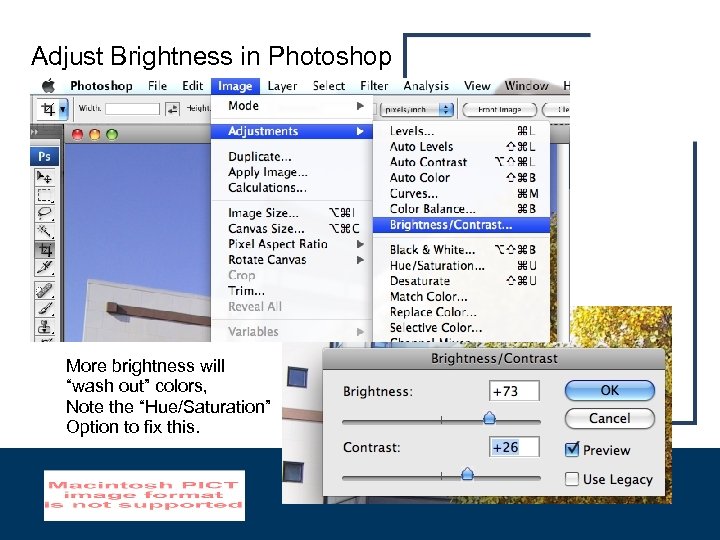Click the red close window button

[77, 135]
